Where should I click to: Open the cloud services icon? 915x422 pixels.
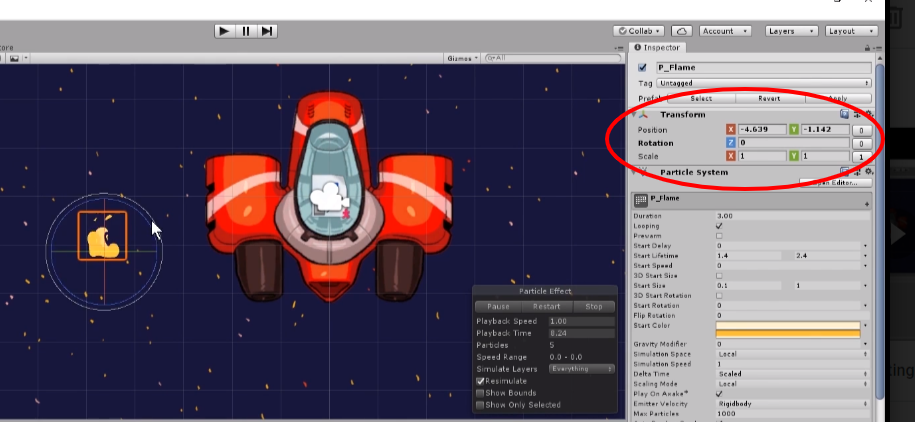[681, 31]
